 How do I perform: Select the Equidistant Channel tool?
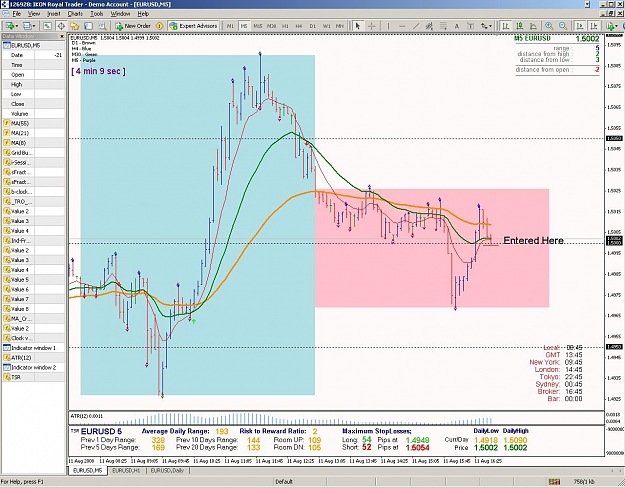pyautogui.click(x=429, y=26)
